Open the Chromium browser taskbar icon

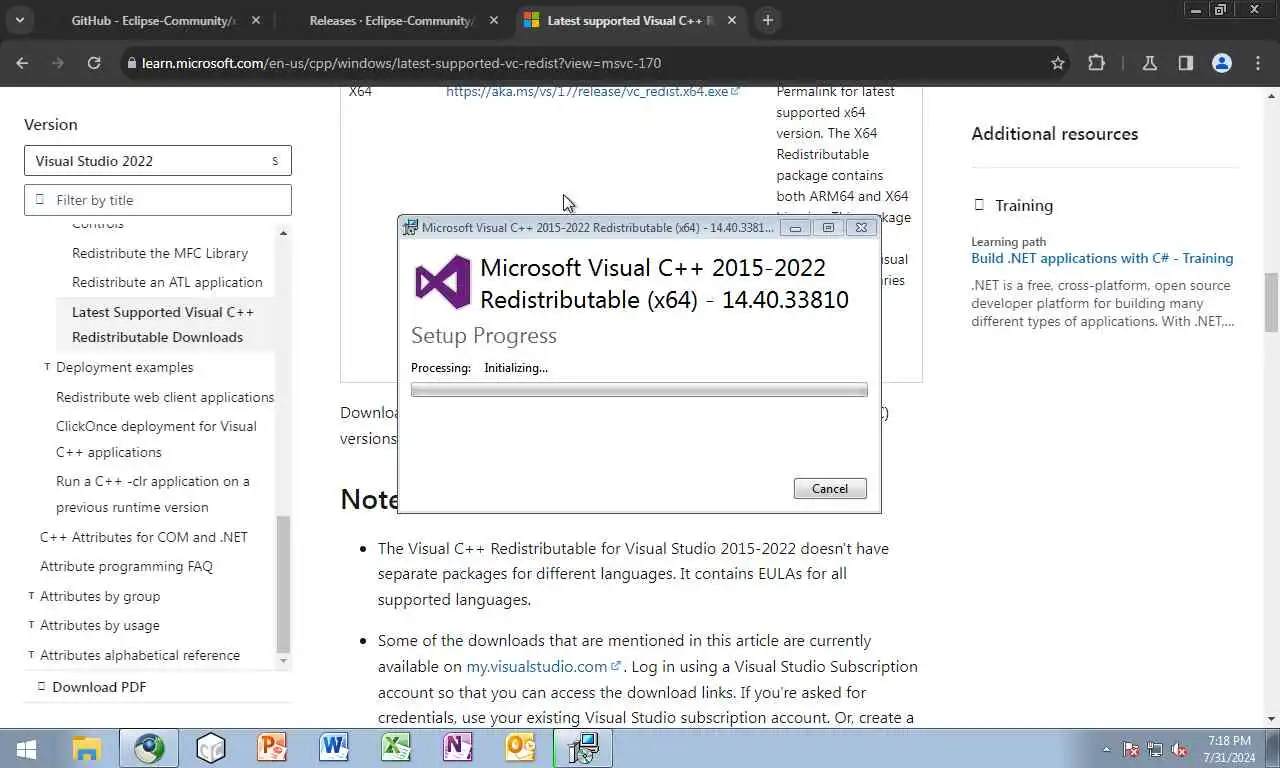[150, 748]
